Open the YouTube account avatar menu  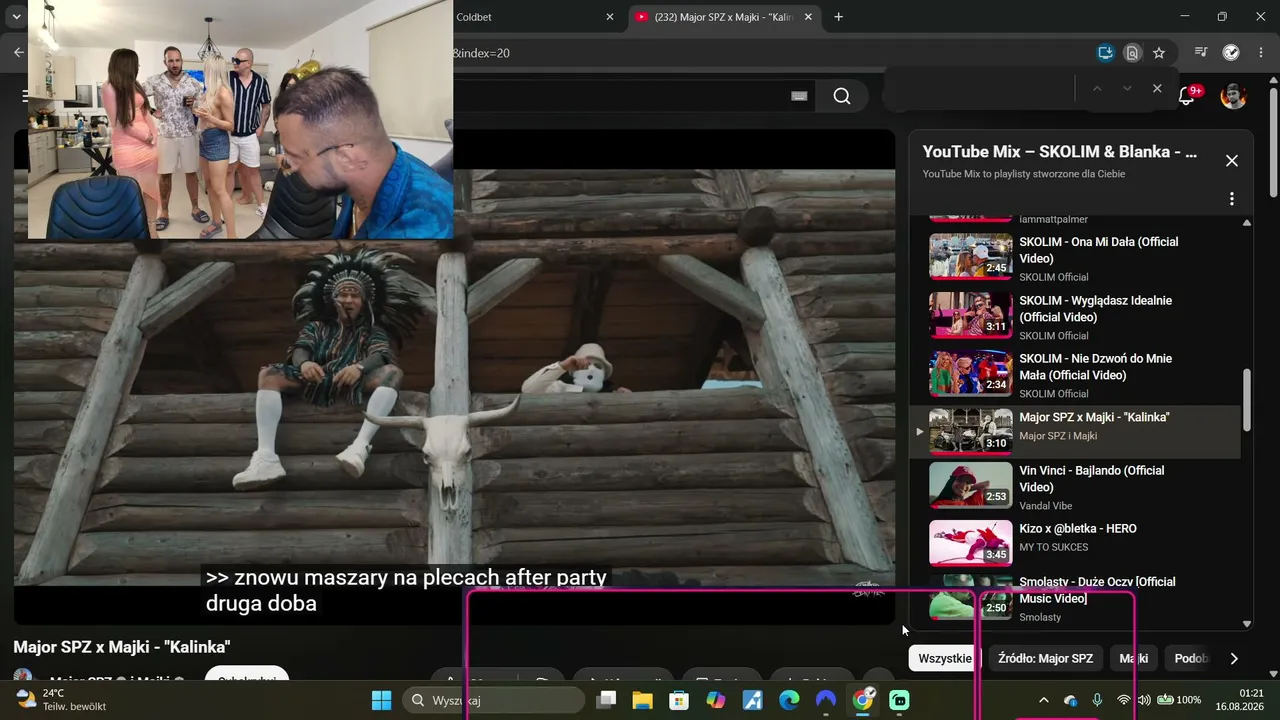click(x=1233, y=96)
